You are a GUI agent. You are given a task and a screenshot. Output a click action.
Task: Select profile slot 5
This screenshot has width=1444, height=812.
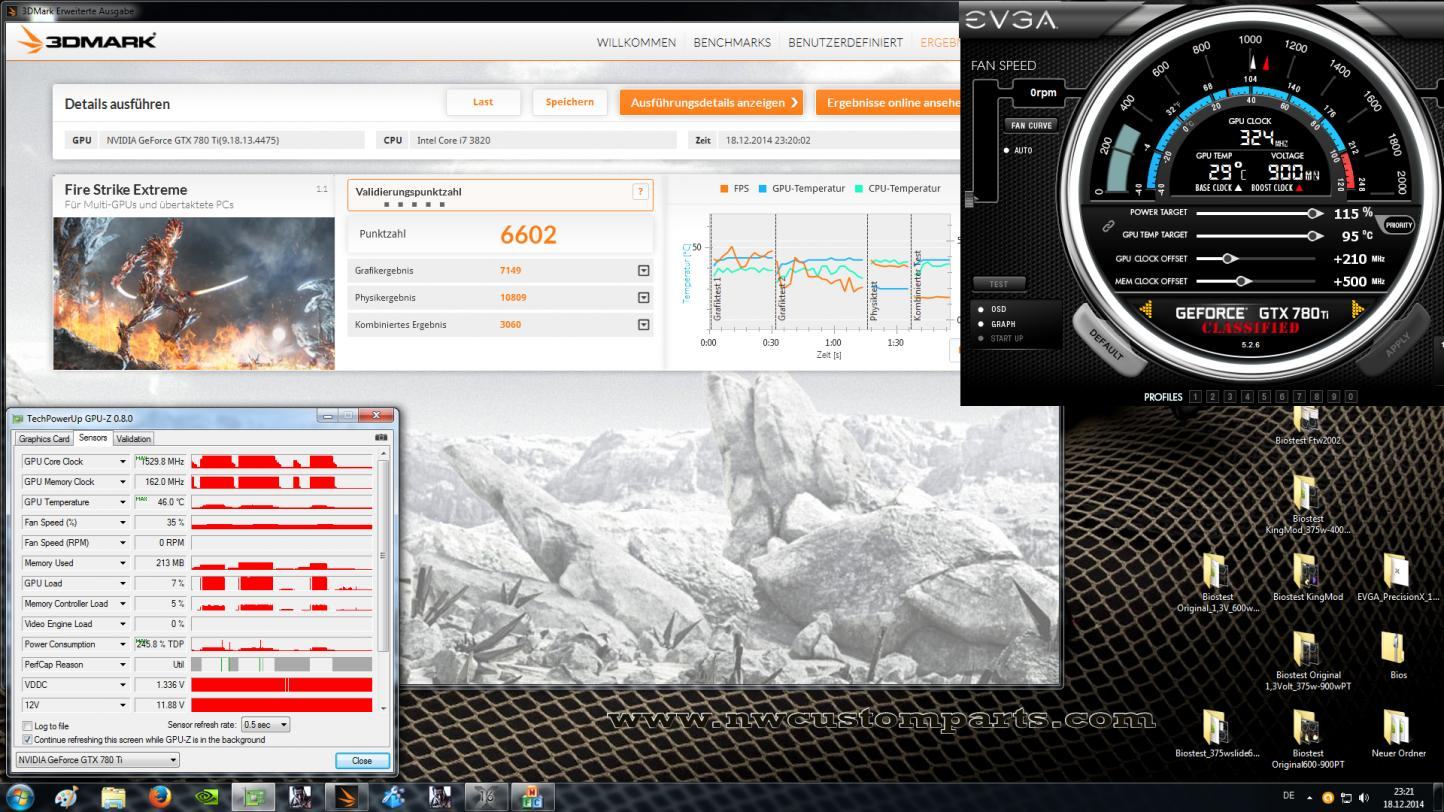1264,397
